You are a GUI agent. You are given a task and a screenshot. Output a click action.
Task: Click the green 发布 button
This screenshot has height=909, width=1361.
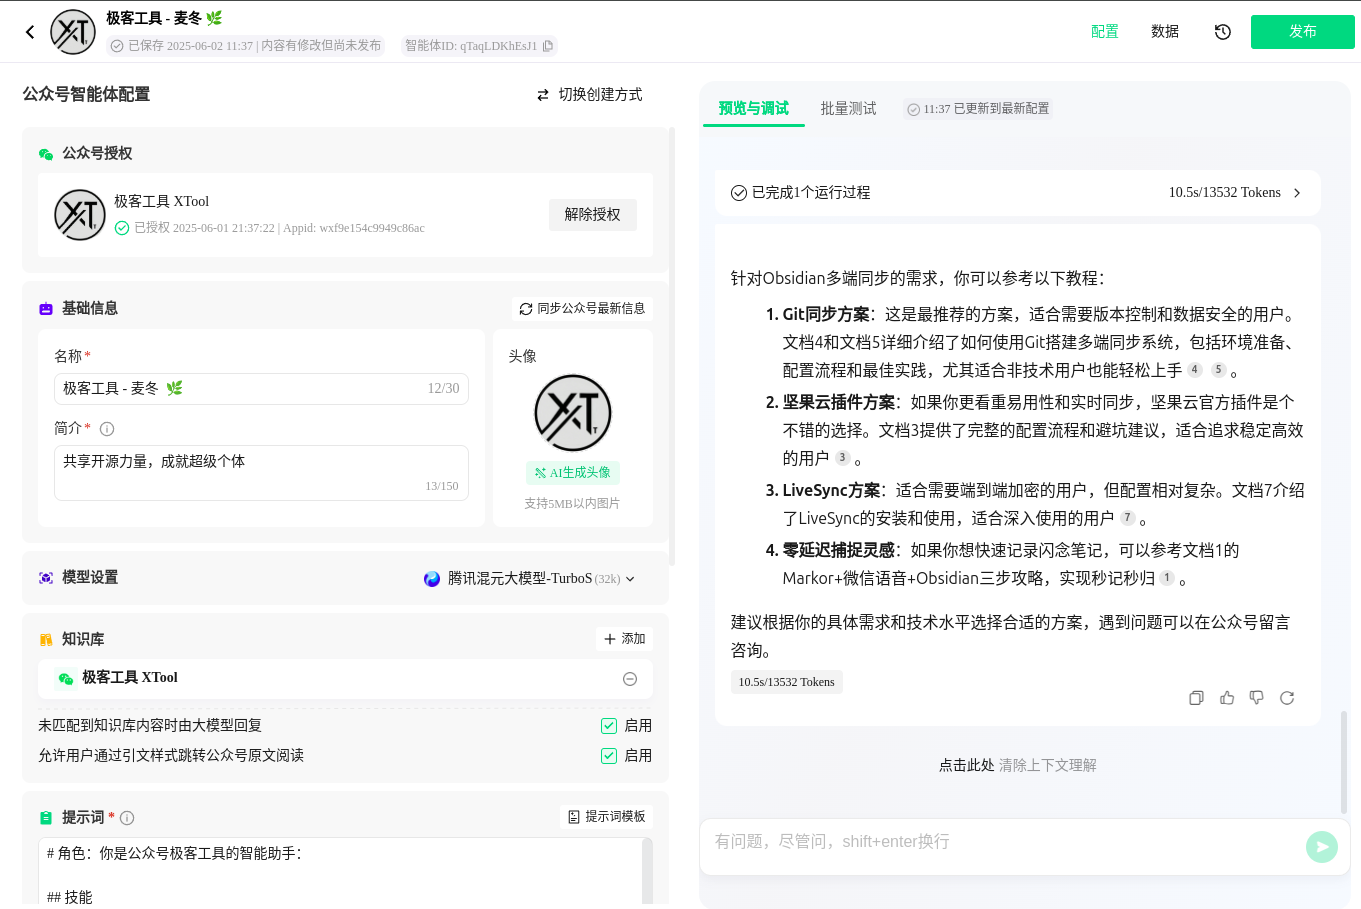pyautogui.click(x=1302, y=32)
